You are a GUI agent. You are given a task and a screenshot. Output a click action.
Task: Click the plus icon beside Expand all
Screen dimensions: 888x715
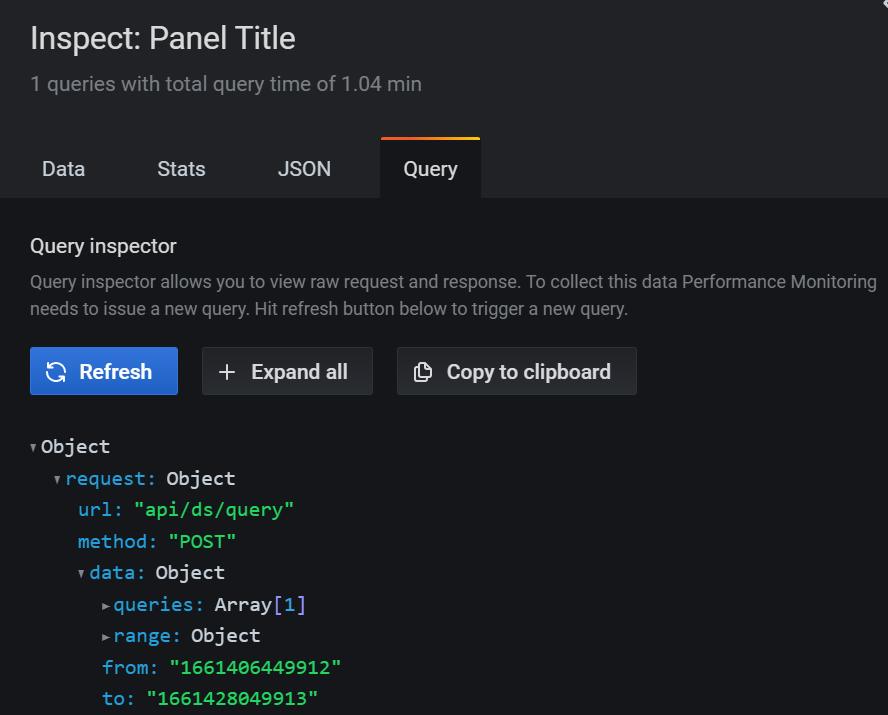(227, 372)
